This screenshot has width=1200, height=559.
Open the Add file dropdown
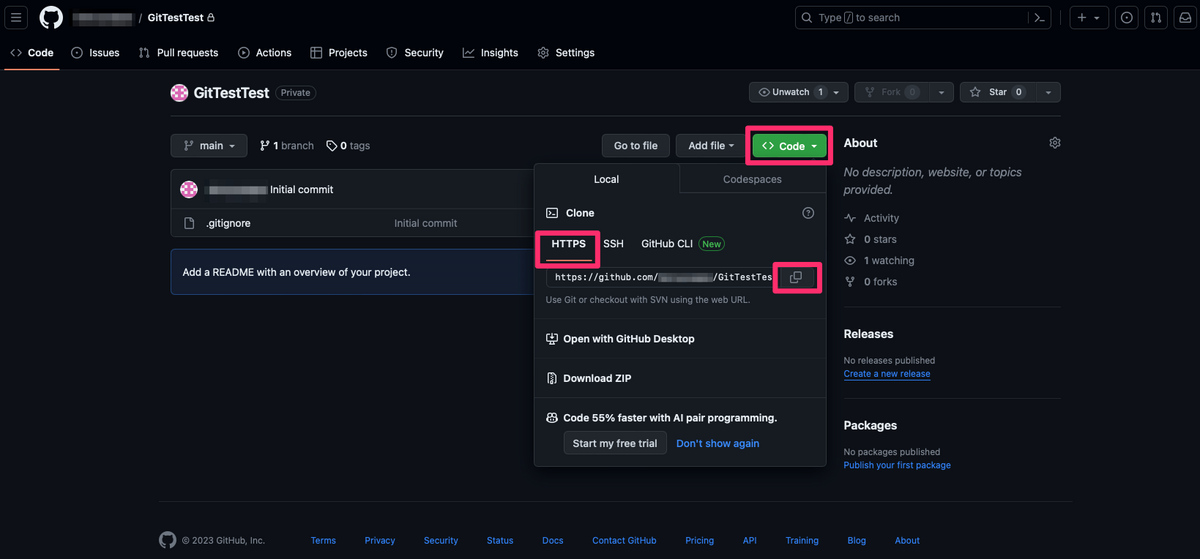711,146
